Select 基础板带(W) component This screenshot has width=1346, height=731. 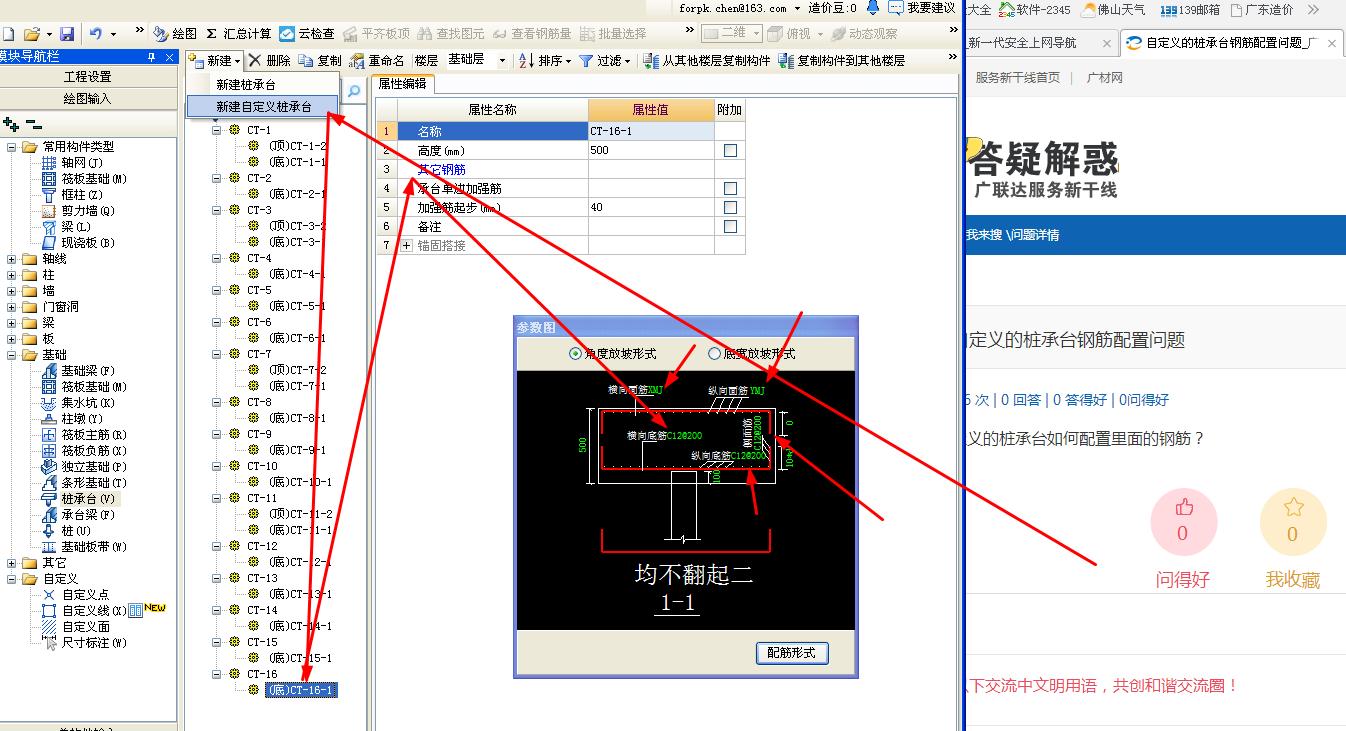point(85,547)
